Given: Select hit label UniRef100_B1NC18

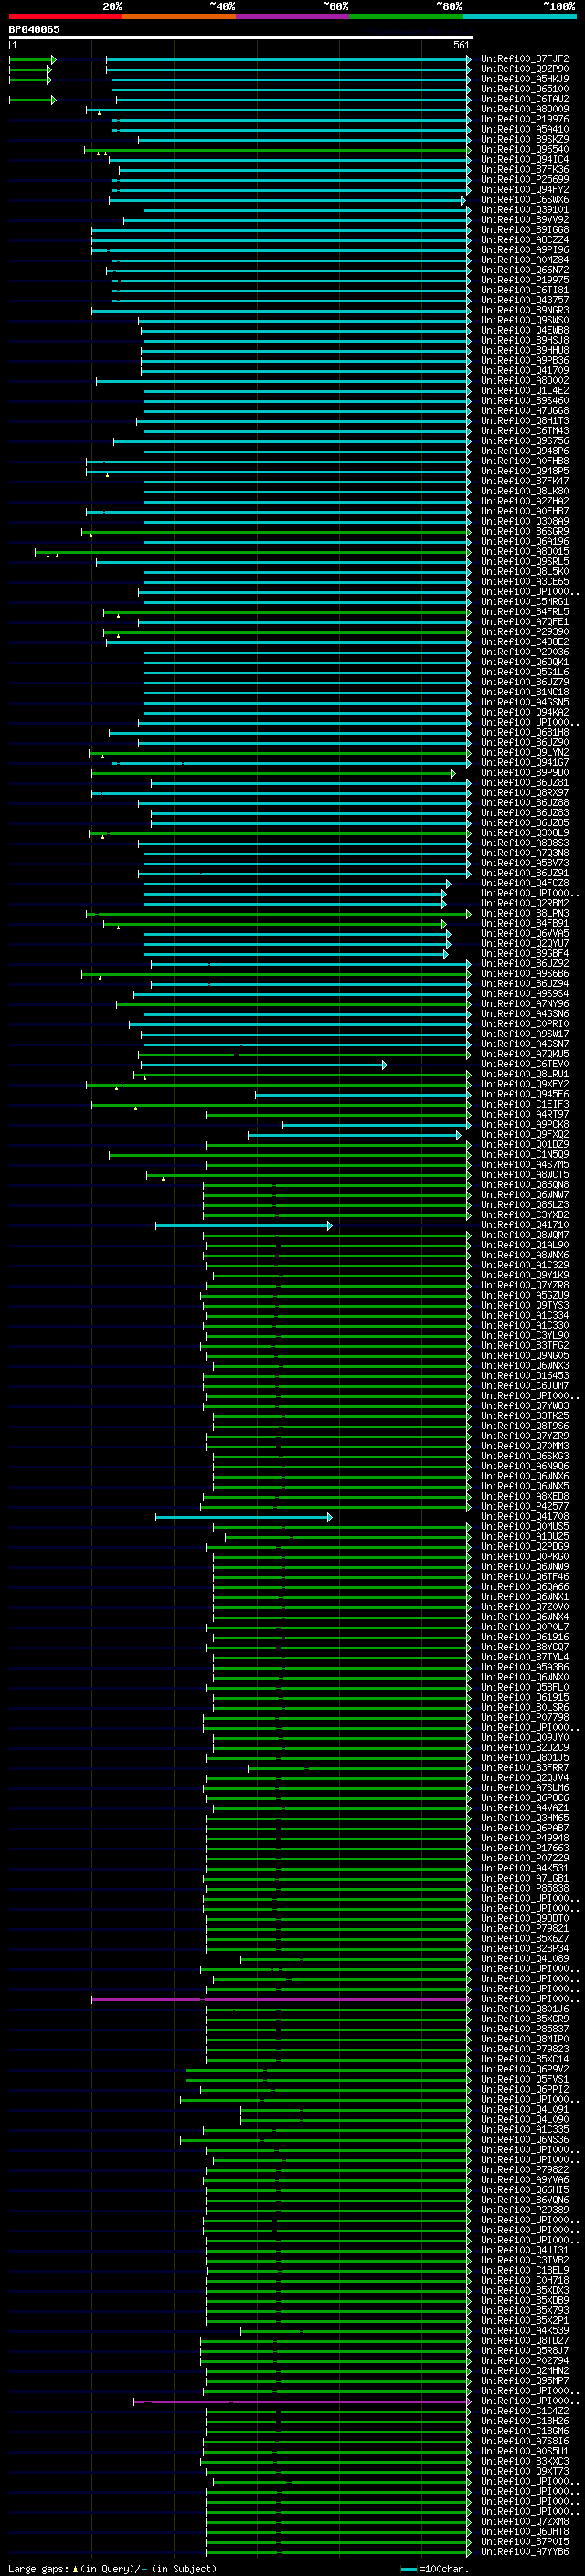Looking at the screenshot, I should [x=524, y=692].
